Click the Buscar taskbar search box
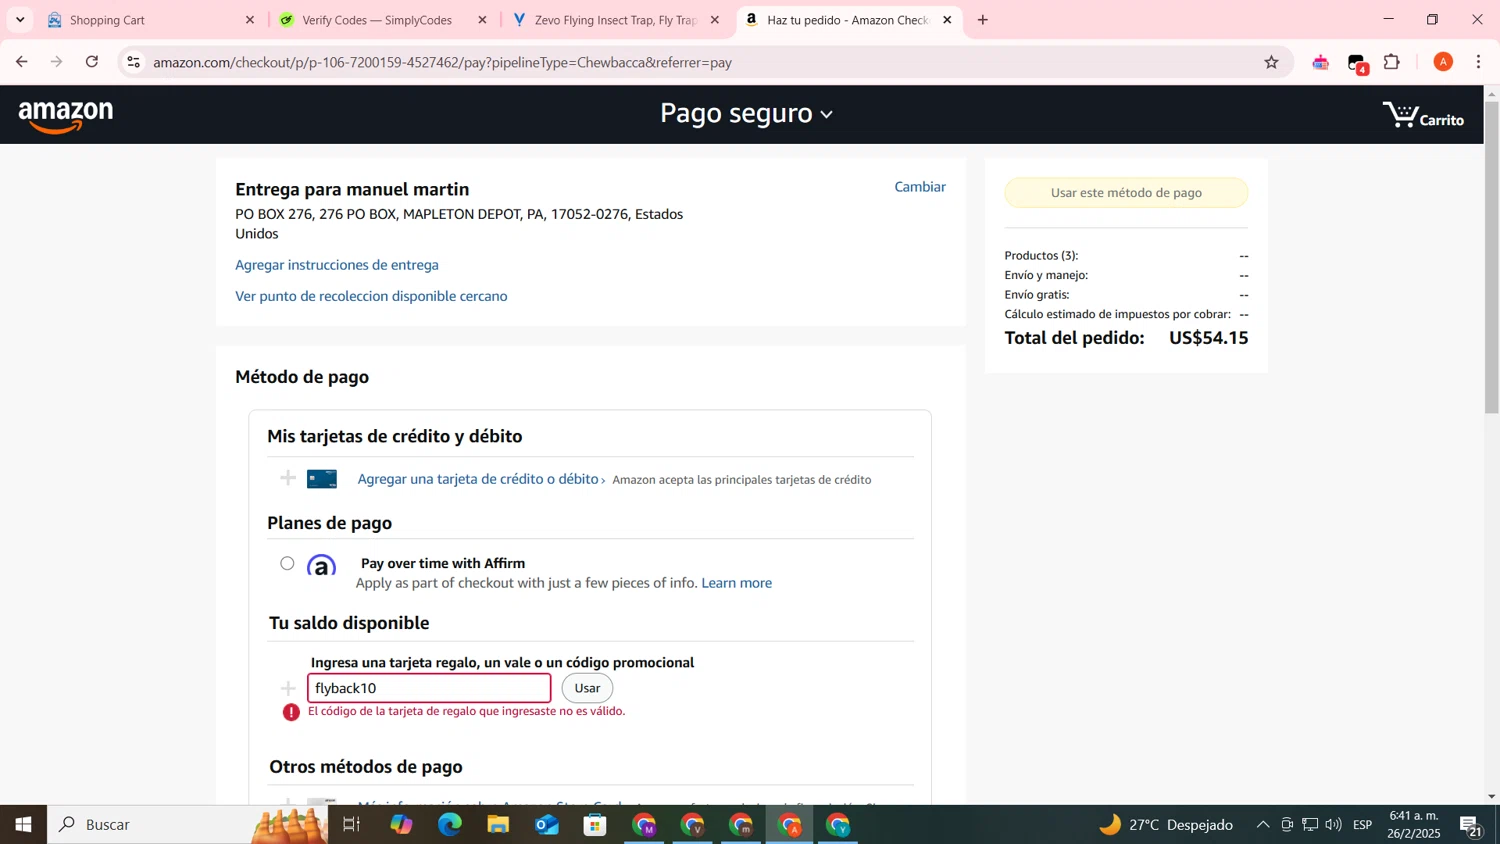Screen dimensions: 1500x844 pos(188,825)
